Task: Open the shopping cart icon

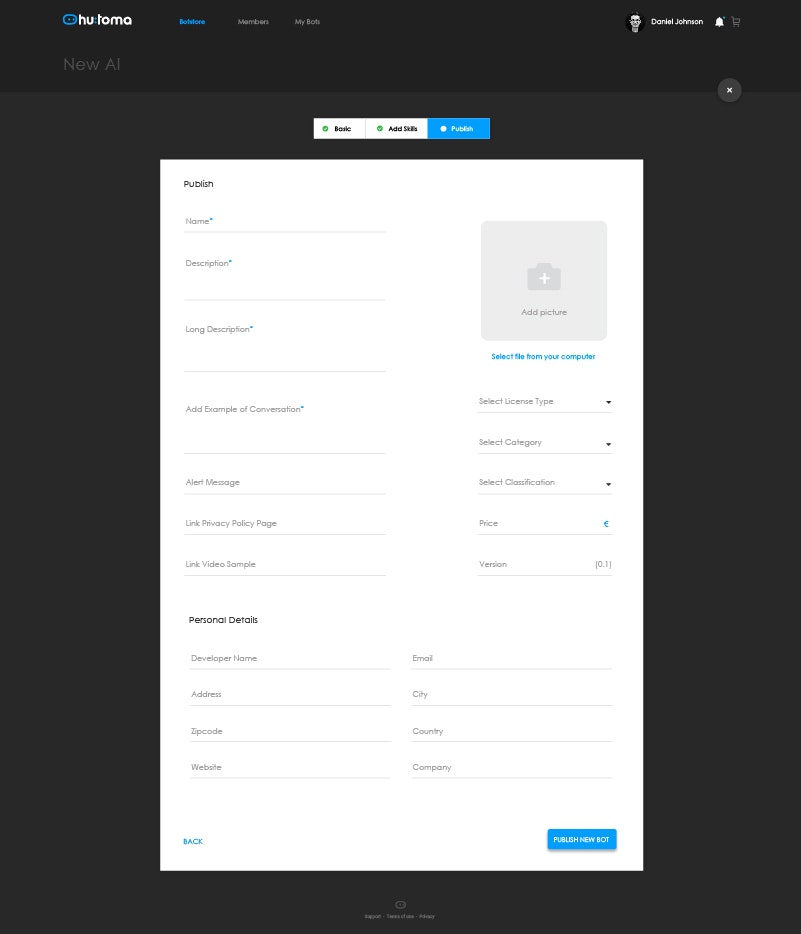Action: click(x=736, y=21)
